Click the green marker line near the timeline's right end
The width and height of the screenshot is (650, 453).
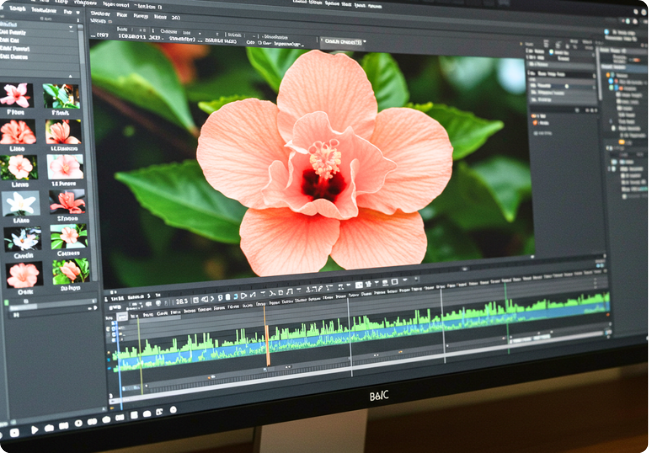507,319
